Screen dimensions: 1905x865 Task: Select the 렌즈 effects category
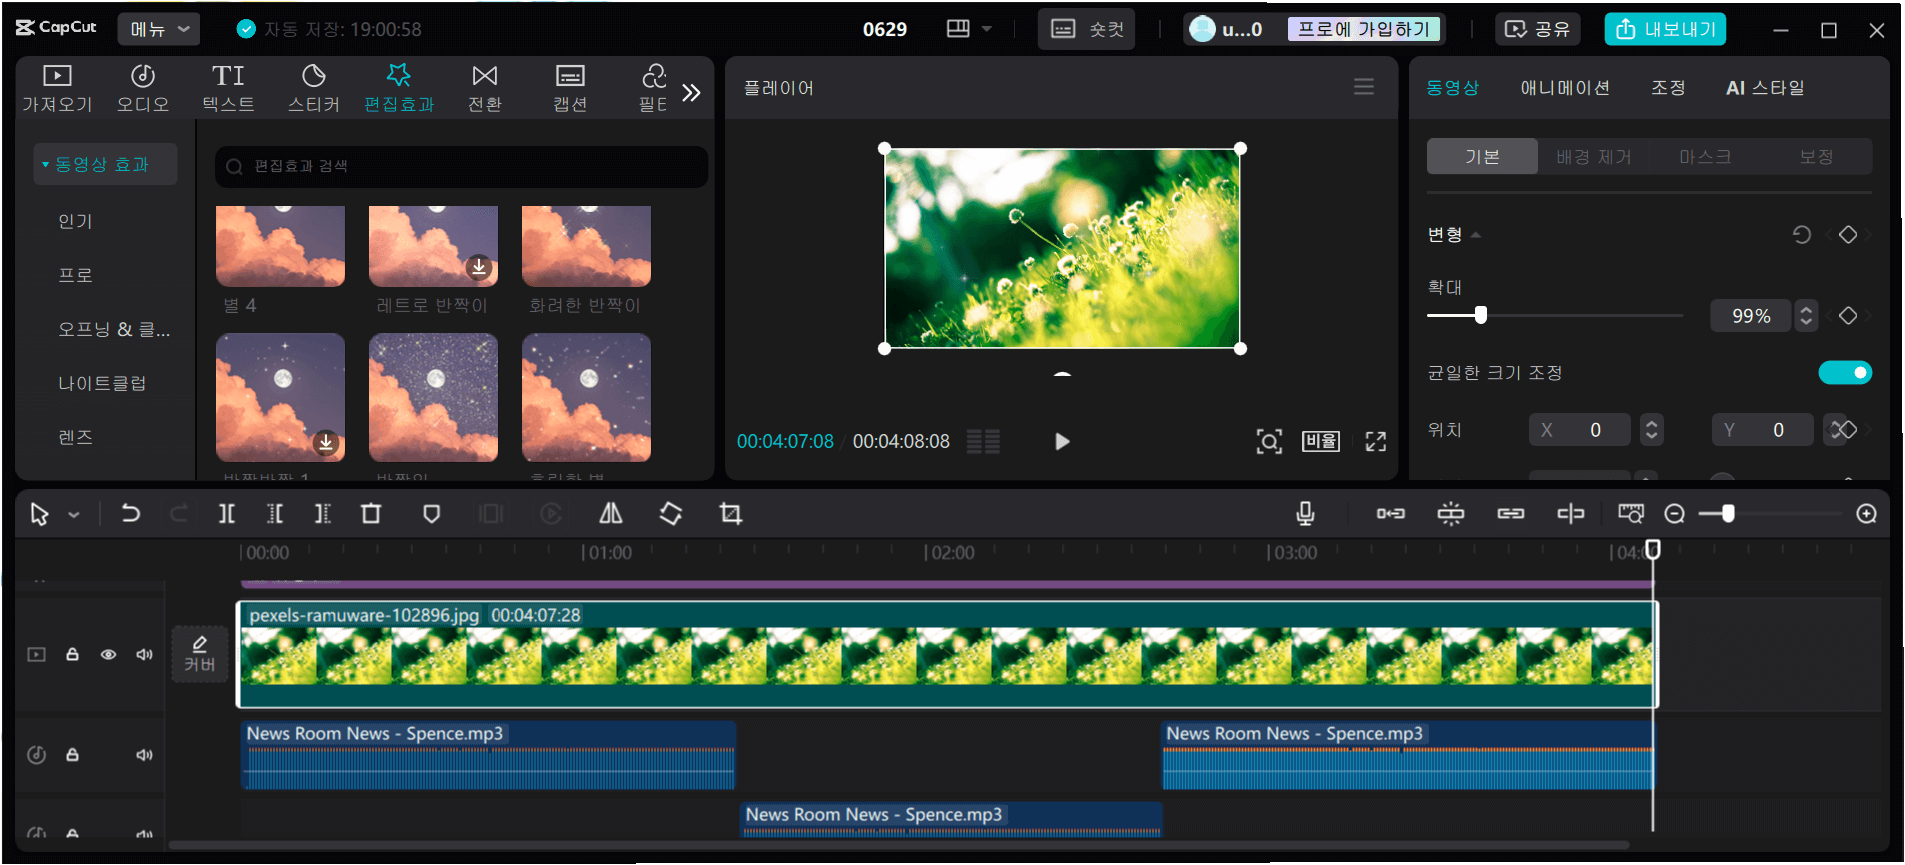coord(75,437)
